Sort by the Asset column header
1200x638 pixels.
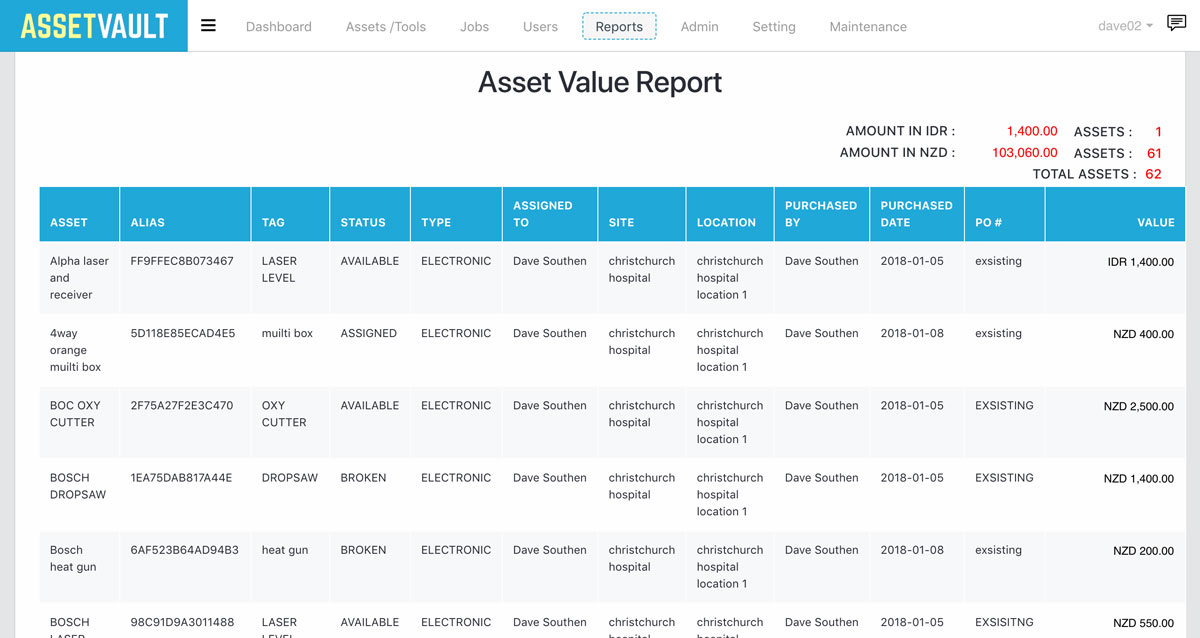coord(69,222)
